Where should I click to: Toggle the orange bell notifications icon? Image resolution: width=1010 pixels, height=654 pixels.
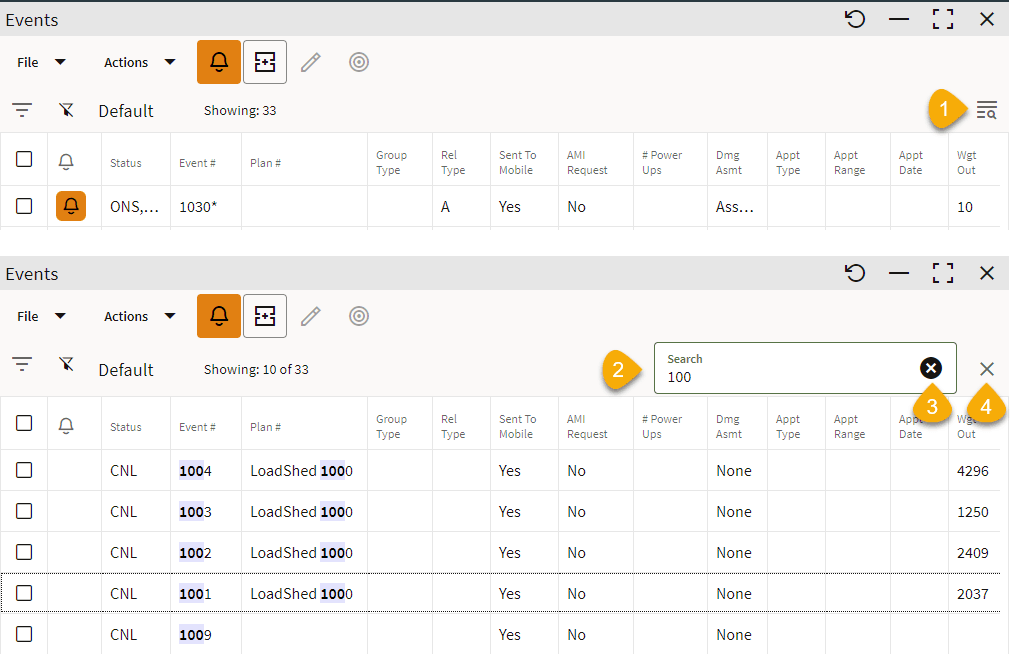point(218,62)
